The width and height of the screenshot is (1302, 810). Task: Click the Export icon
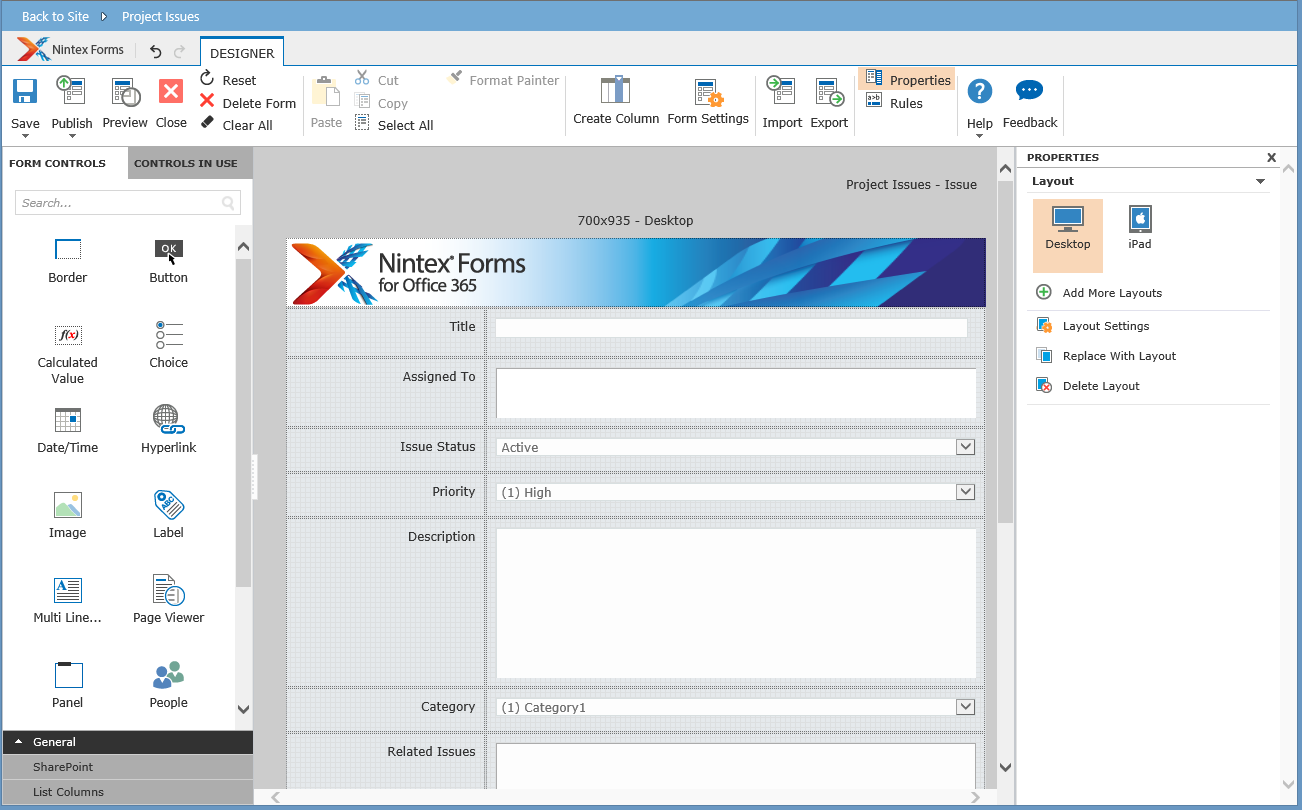(829, 92)
